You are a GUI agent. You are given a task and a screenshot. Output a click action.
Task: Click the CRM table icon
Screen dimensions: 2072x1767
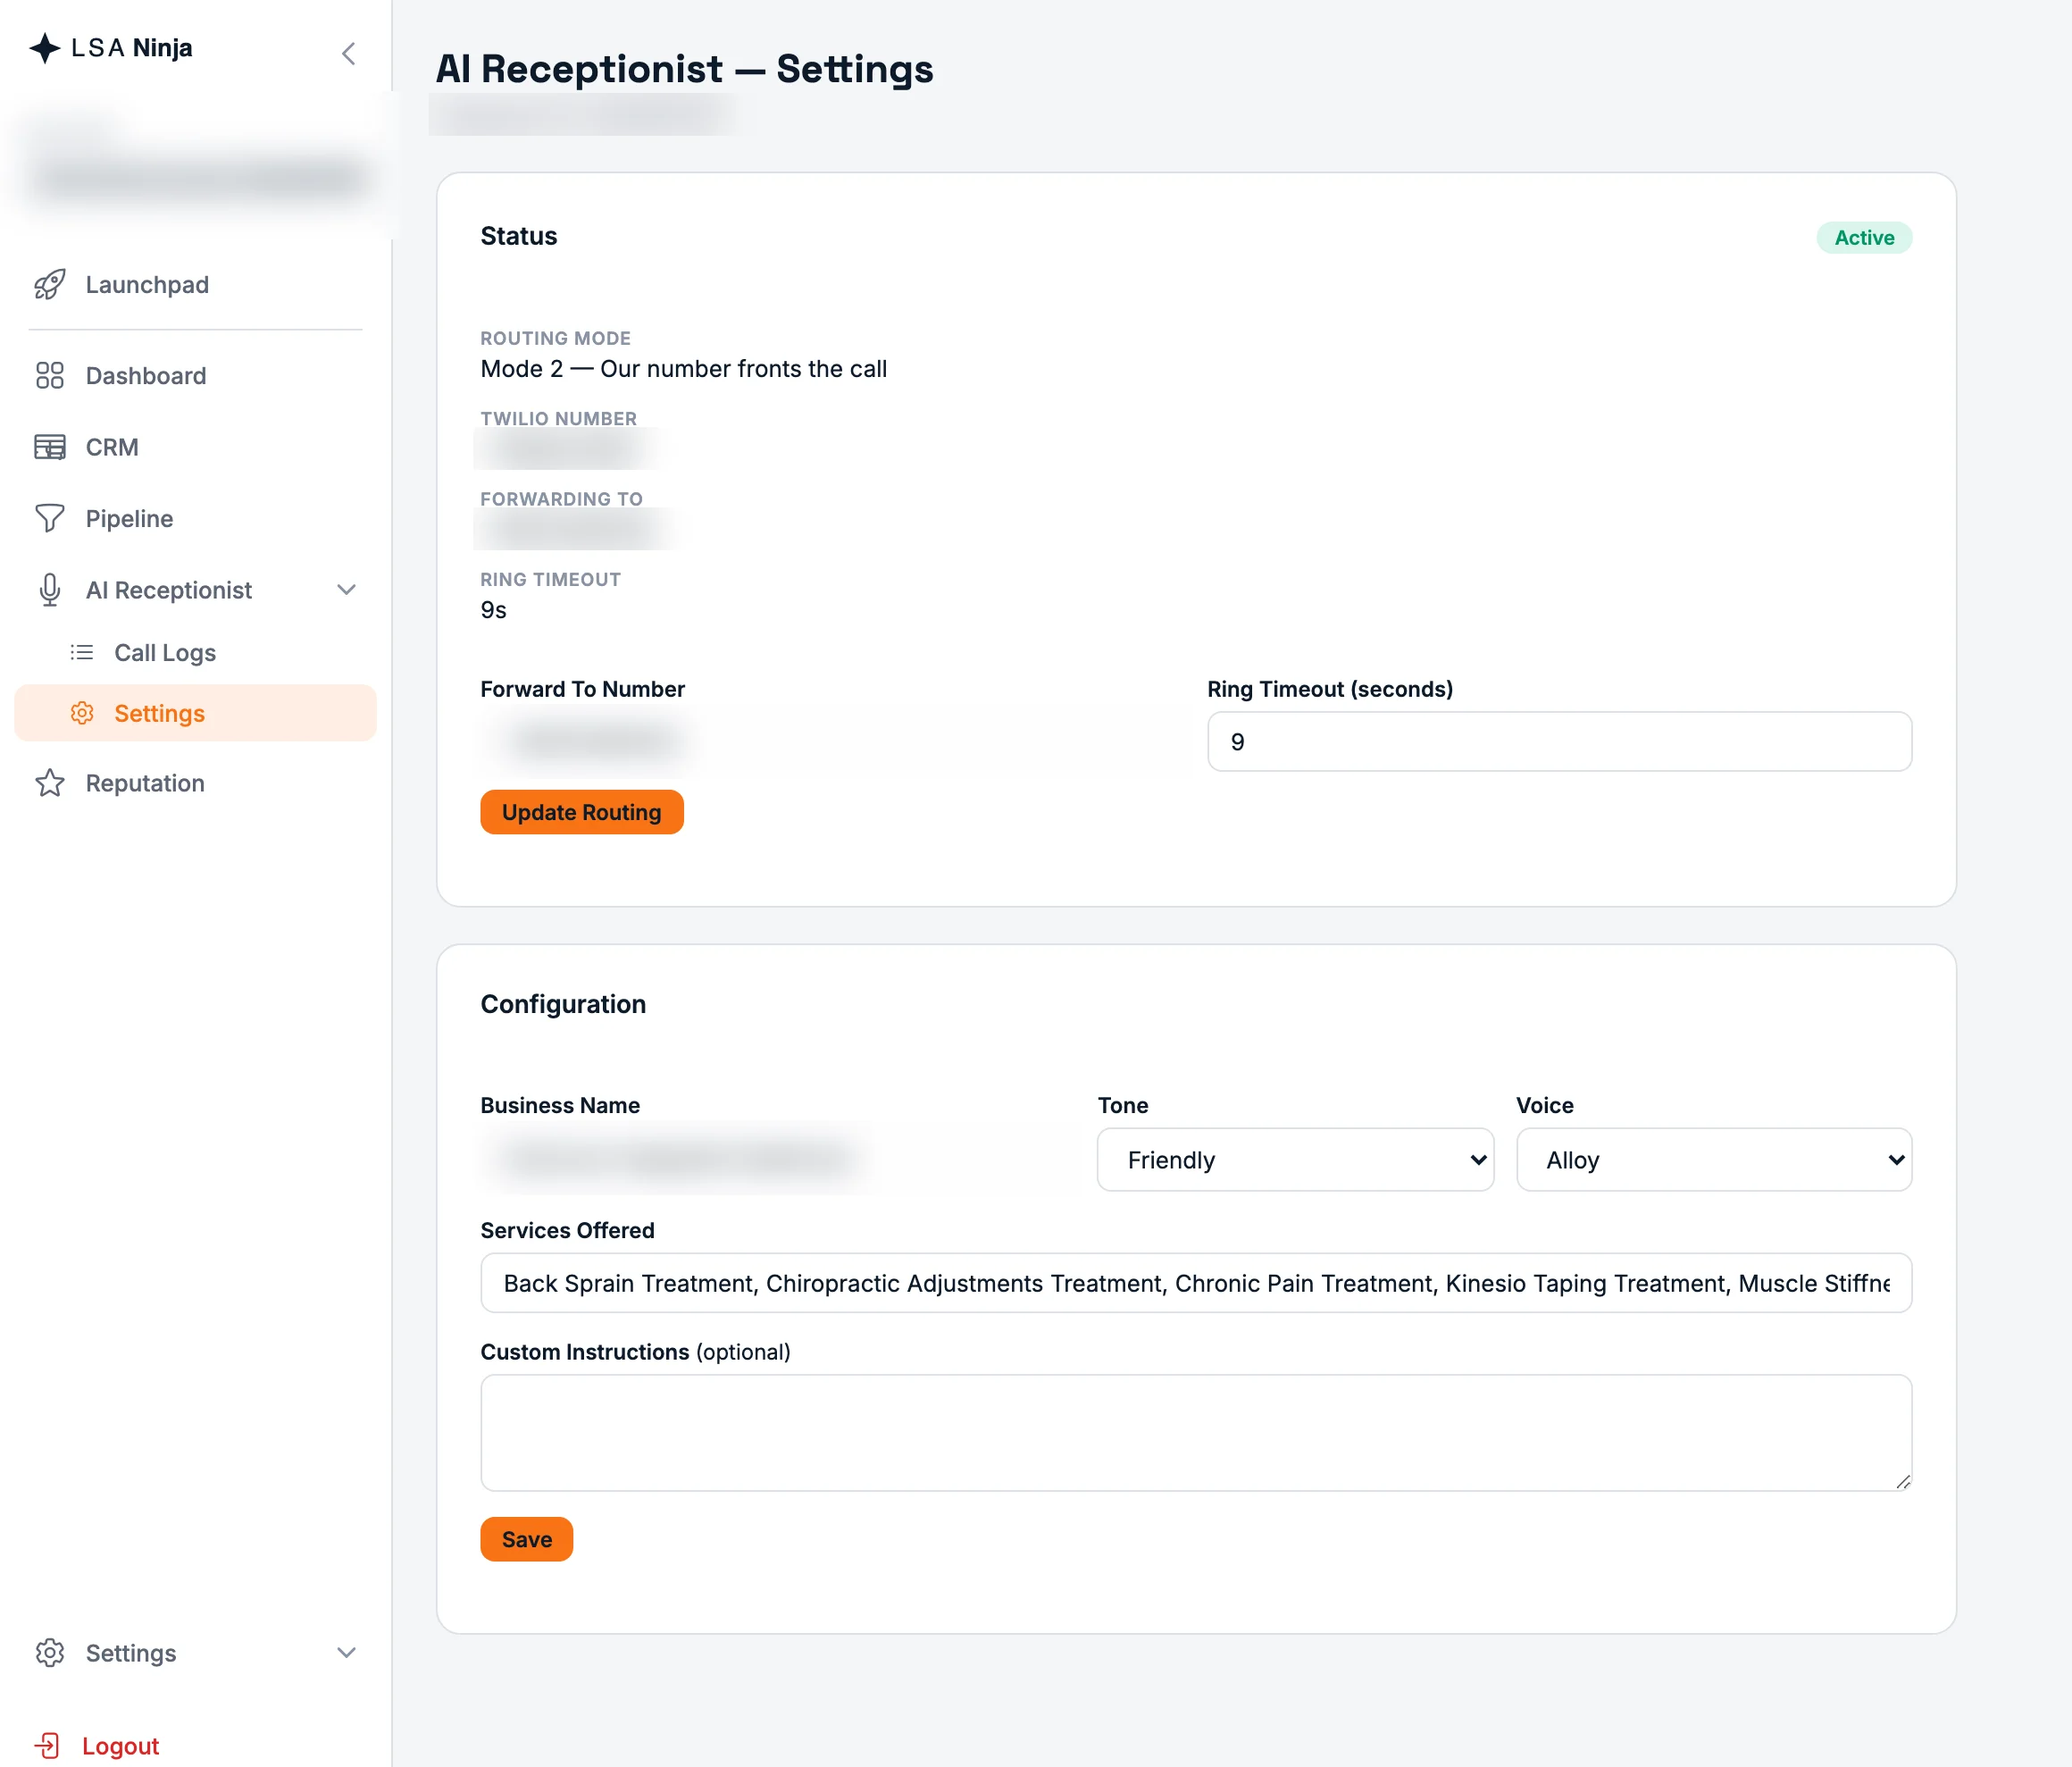tap(50, 447)
